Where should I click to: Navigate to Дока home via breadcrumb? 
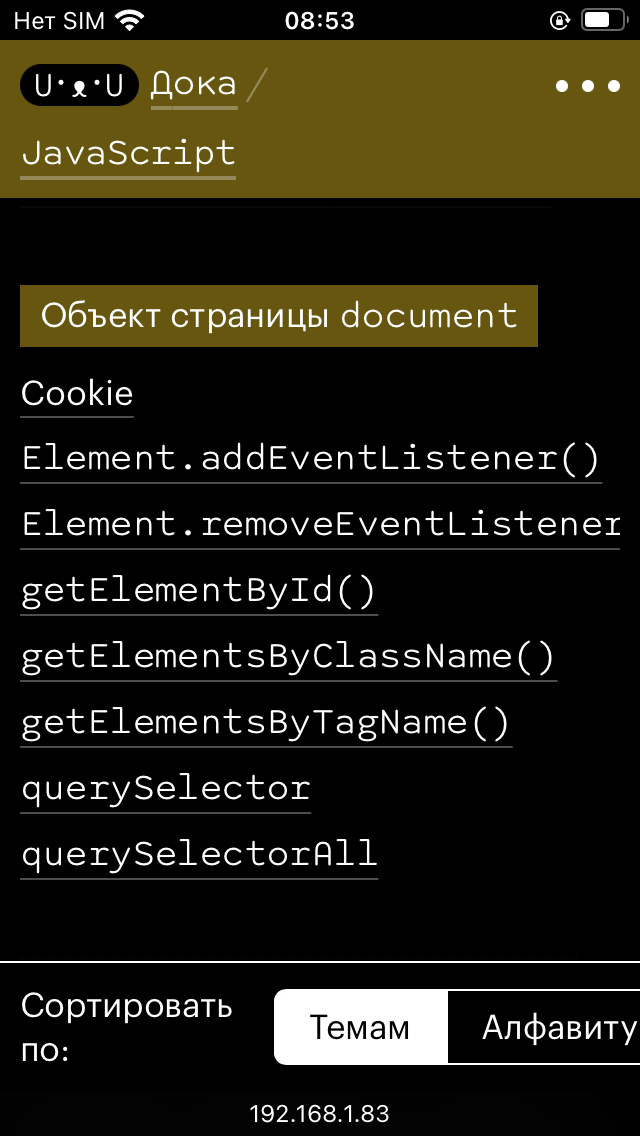point(193,84)
